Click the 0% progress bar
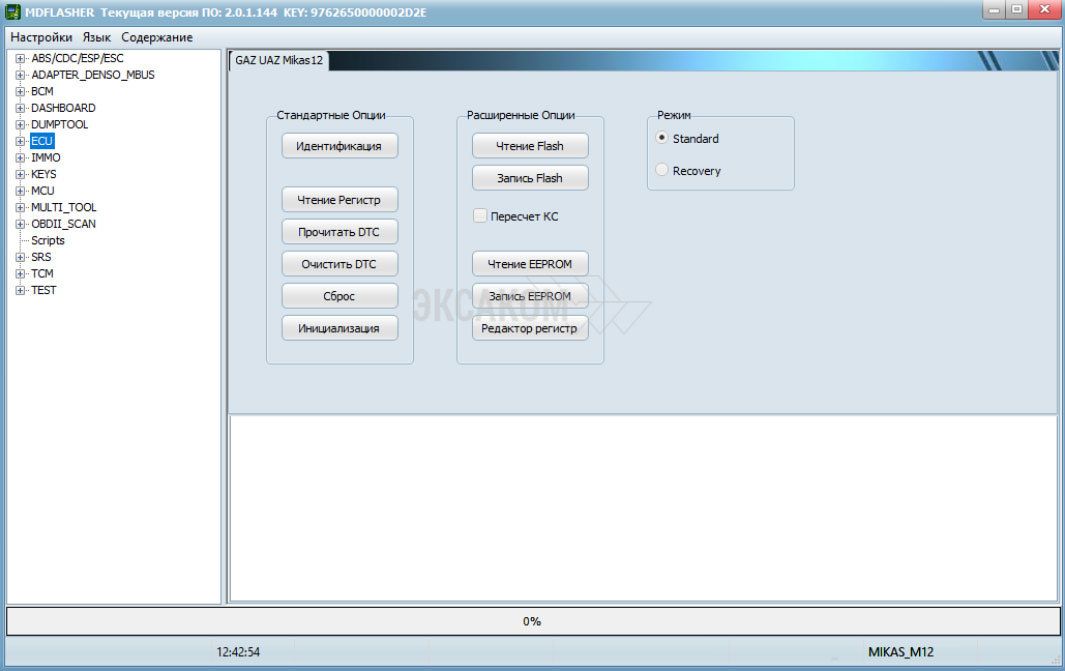Viewport: 1065px width, 671px height. pos(532,621)
